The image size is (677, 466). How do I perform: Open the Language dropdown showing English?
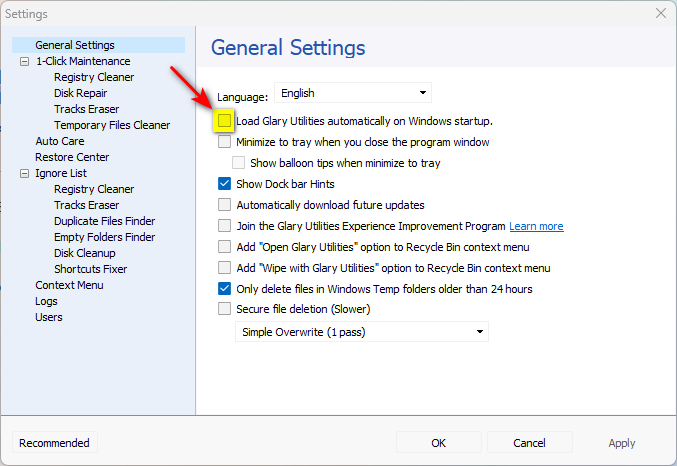353,93
